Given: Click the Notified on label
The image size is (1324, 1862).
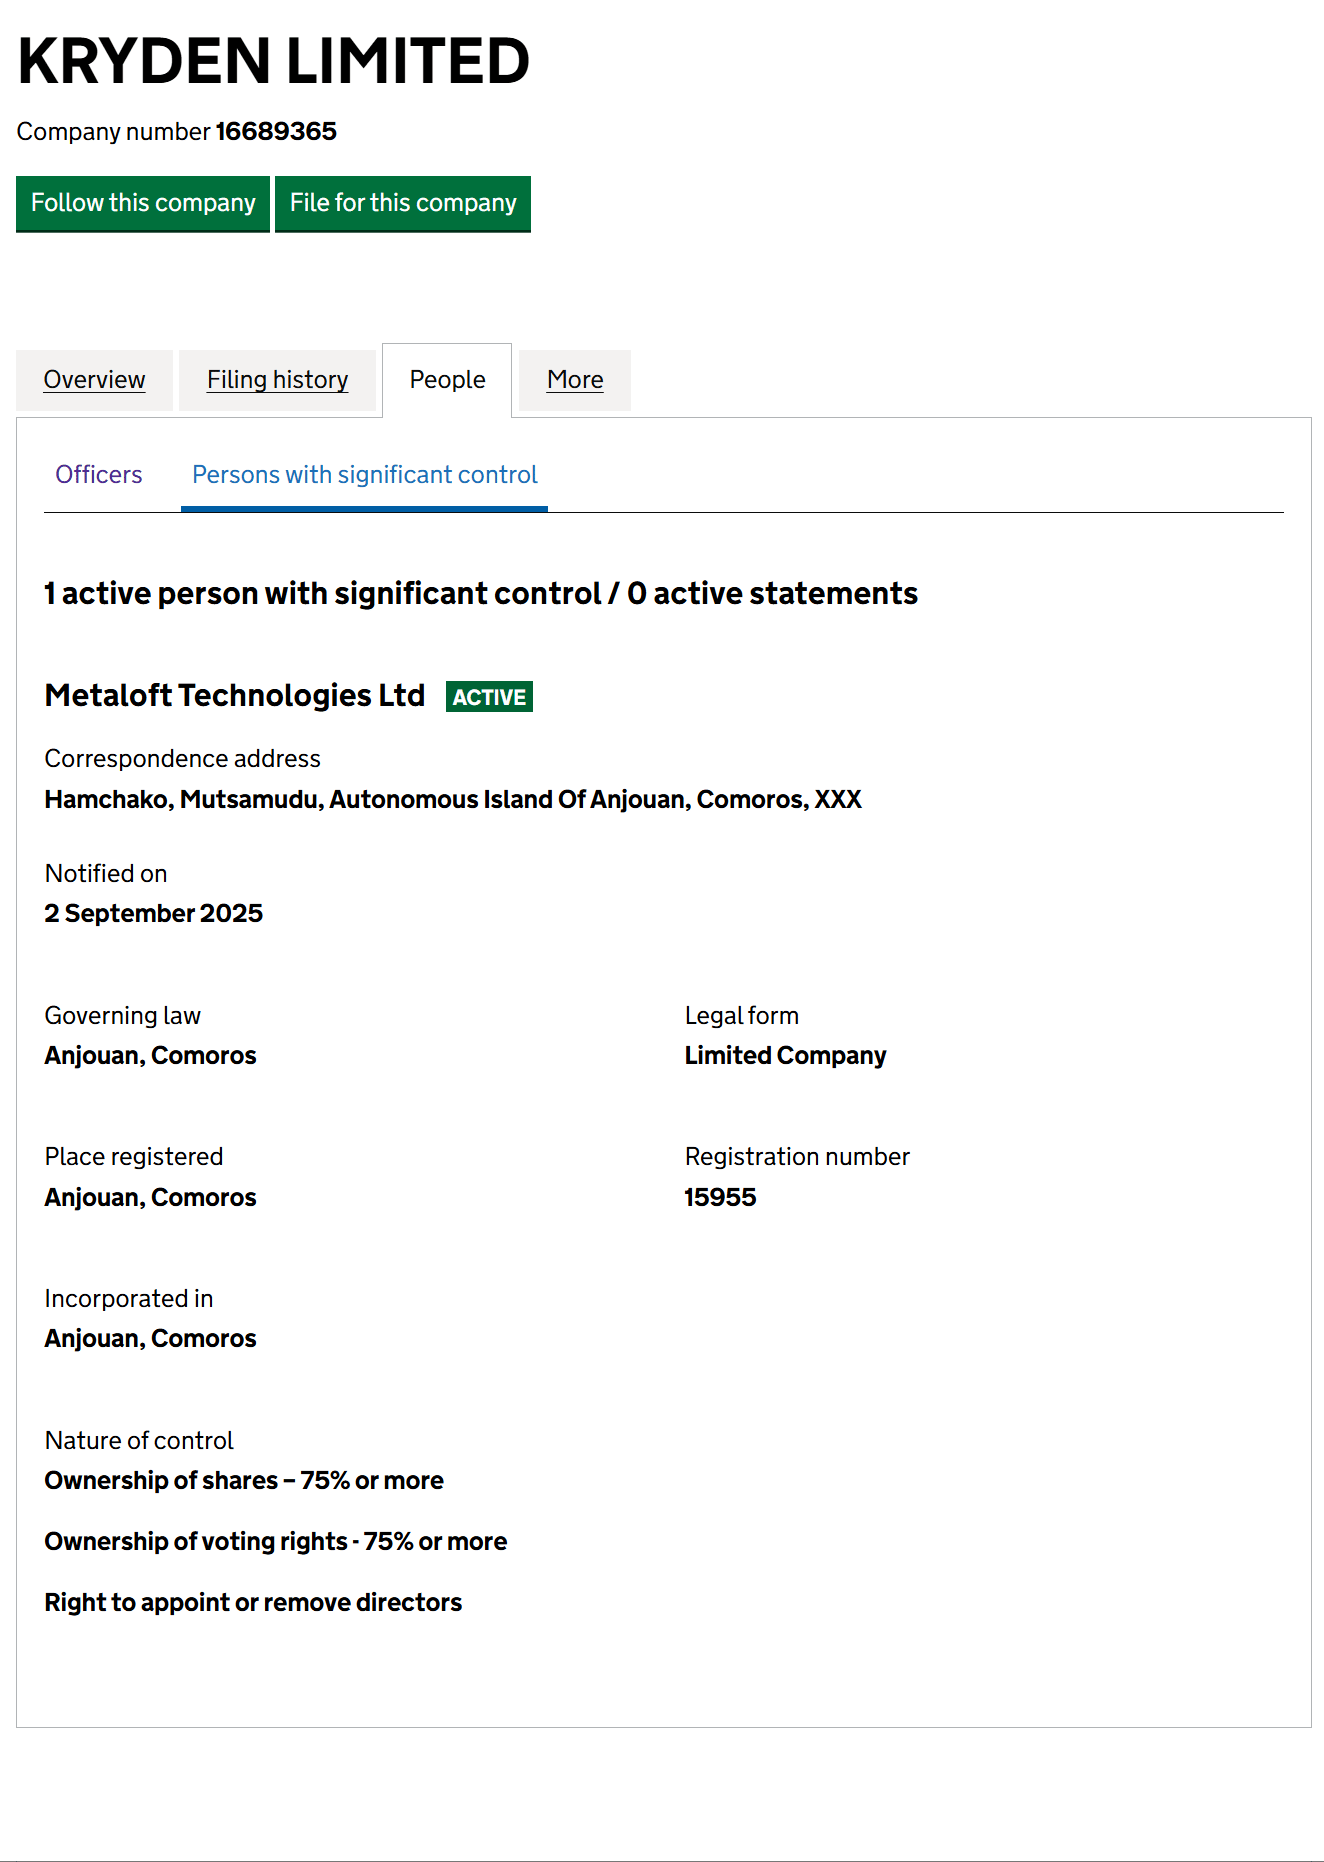Looking at the screenshot, I should pyautogui.click(x=106, y=874).
